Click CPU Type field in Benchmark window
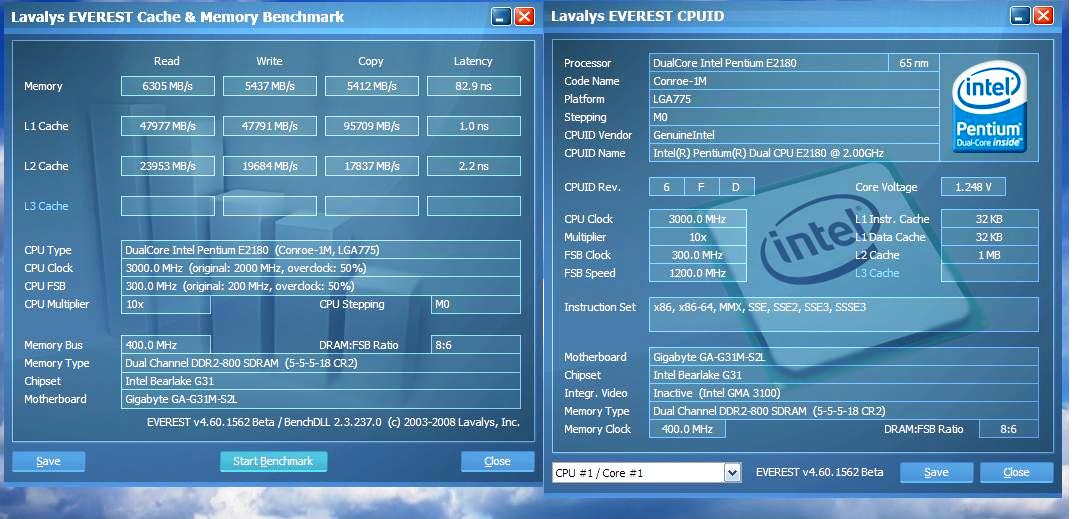Viewport: 1077px width, 519px height. 321,250
